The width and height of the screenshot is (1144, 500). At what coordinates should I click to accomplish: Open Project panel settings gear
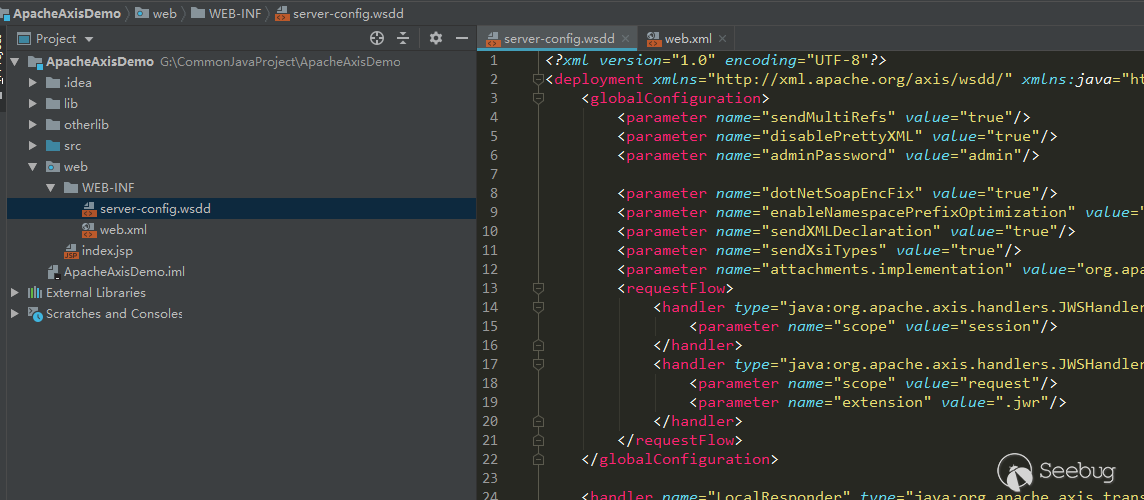tap(435, 38)
